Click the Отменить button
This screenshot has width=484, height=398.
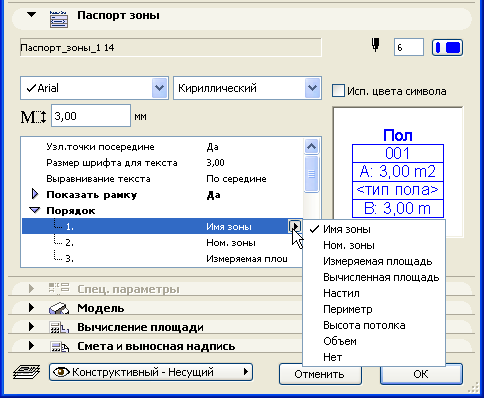click(320, 374)
